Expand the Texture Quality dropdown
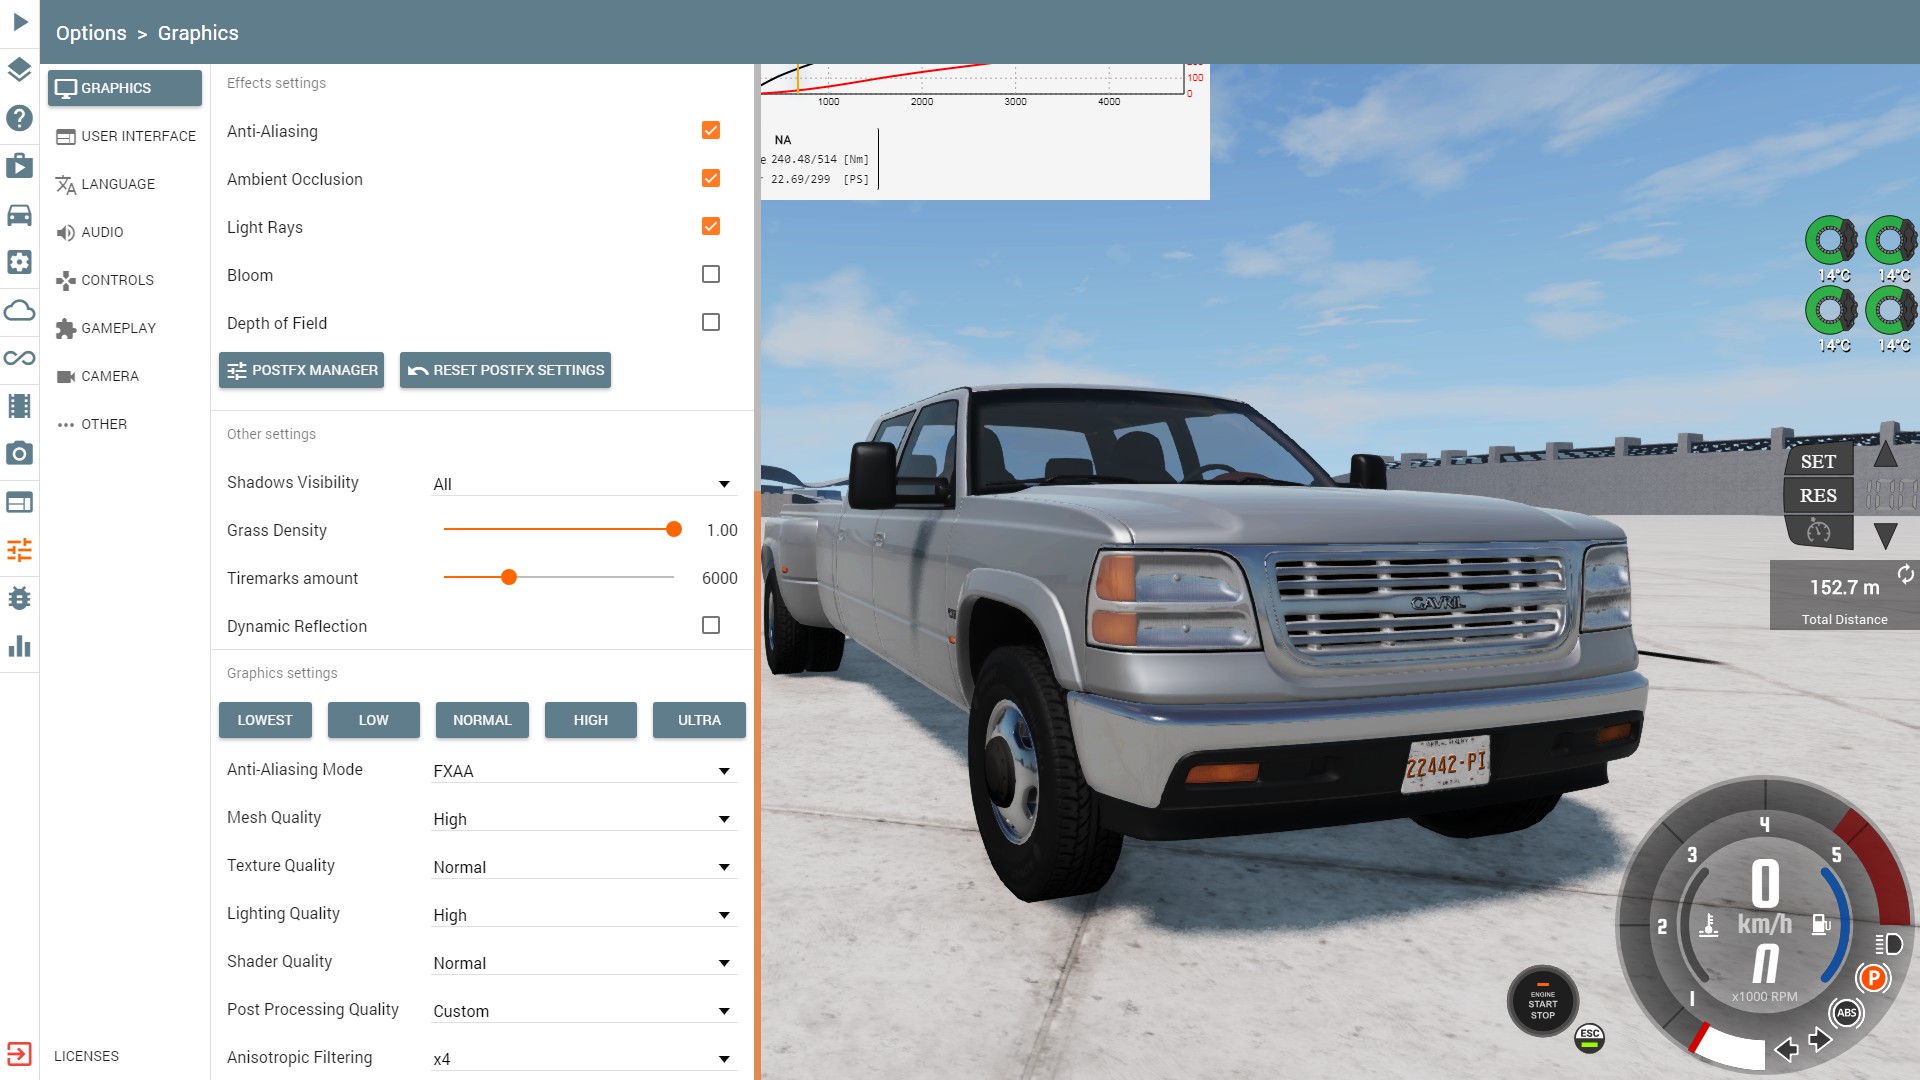The height and width of the screenshot is (1080, 1920). [x=583, y=867]
